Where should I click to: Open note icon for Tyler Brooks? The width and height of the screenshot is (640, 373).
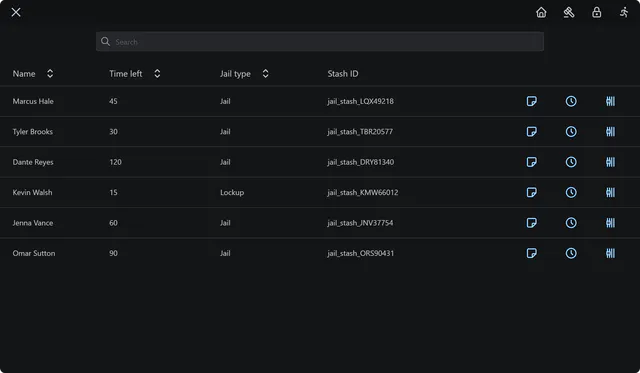point(531,131)
